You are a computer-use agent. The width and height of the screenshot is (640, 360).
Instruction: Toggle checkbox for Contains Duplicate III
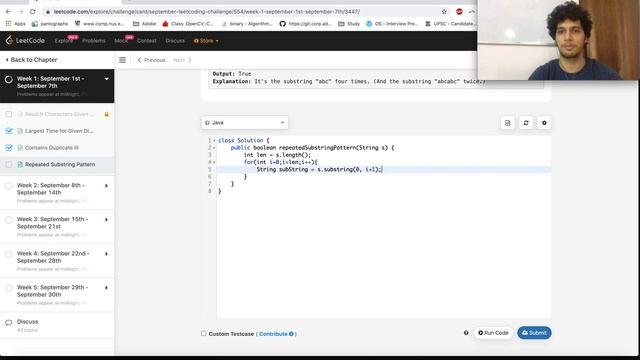9,148
